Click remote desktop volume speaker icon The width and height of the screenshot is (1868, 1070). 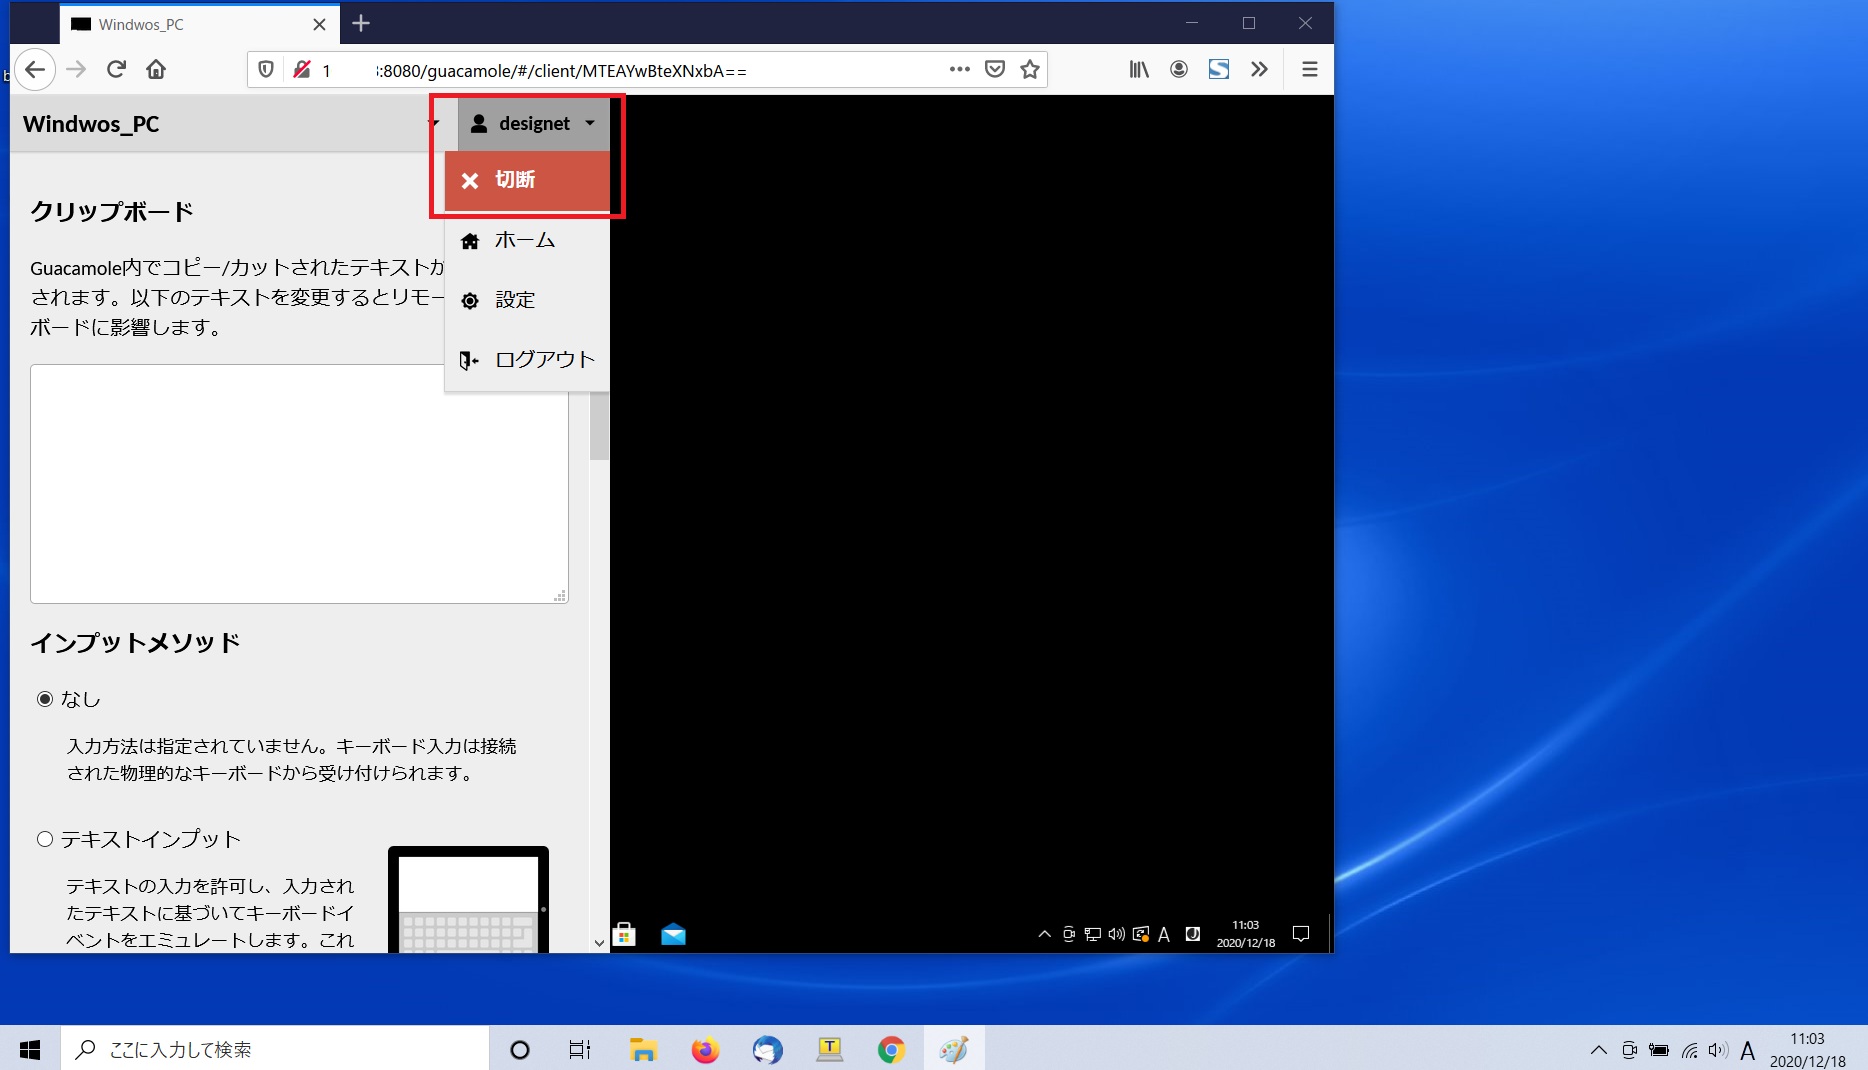click(1116, 934)
